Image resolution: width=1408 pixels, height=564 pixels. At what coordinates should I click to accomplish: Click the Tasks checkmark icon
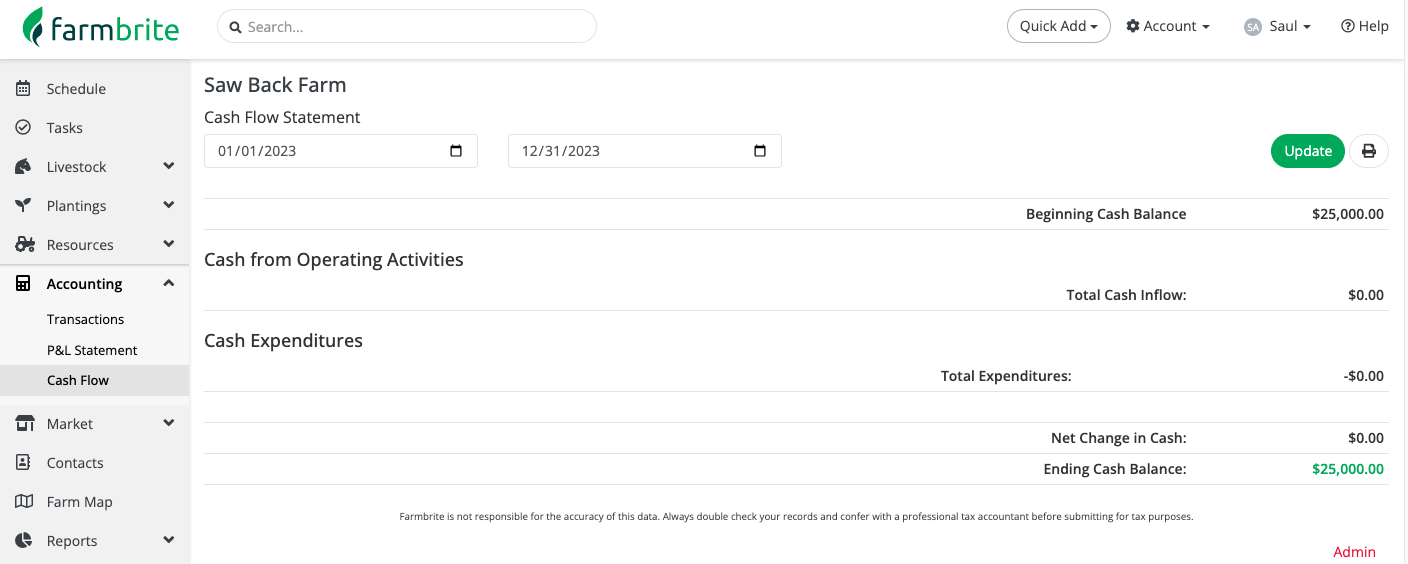click(24, 128)
